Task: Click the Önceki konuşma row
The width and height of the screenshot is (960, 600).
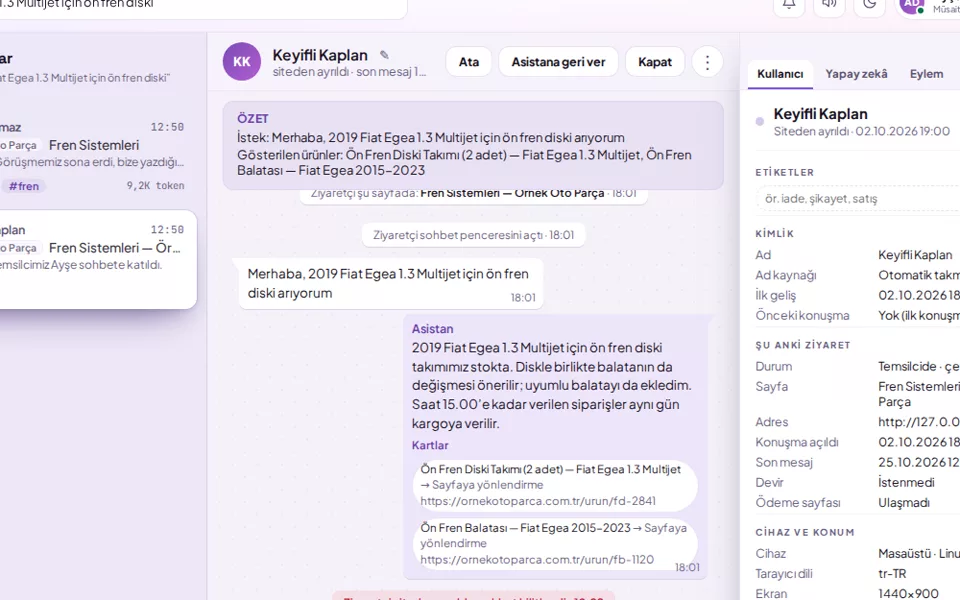Action: point(857,315)
